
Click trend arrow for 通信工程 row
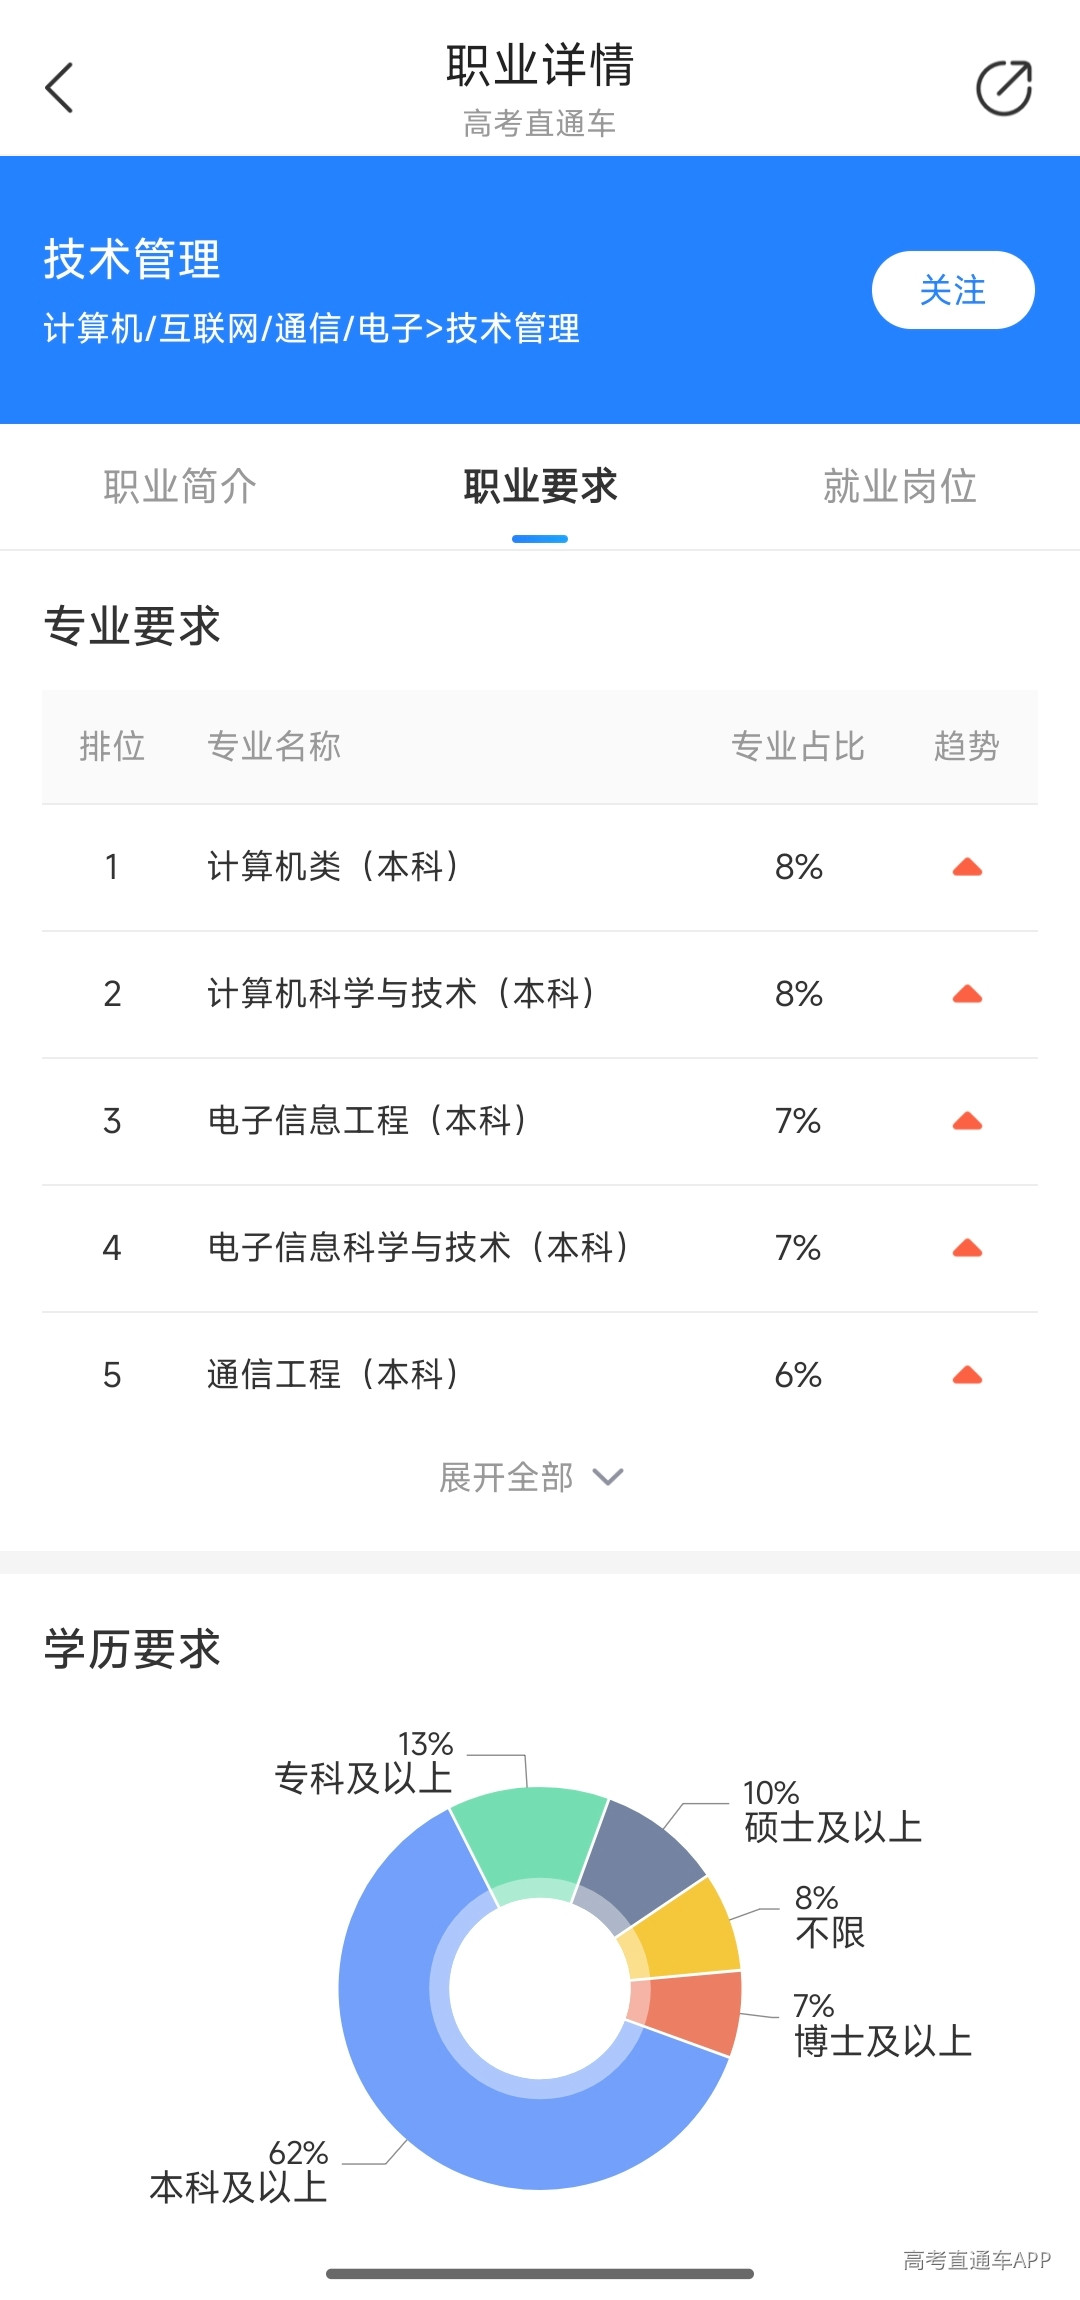coord(967,1375)
